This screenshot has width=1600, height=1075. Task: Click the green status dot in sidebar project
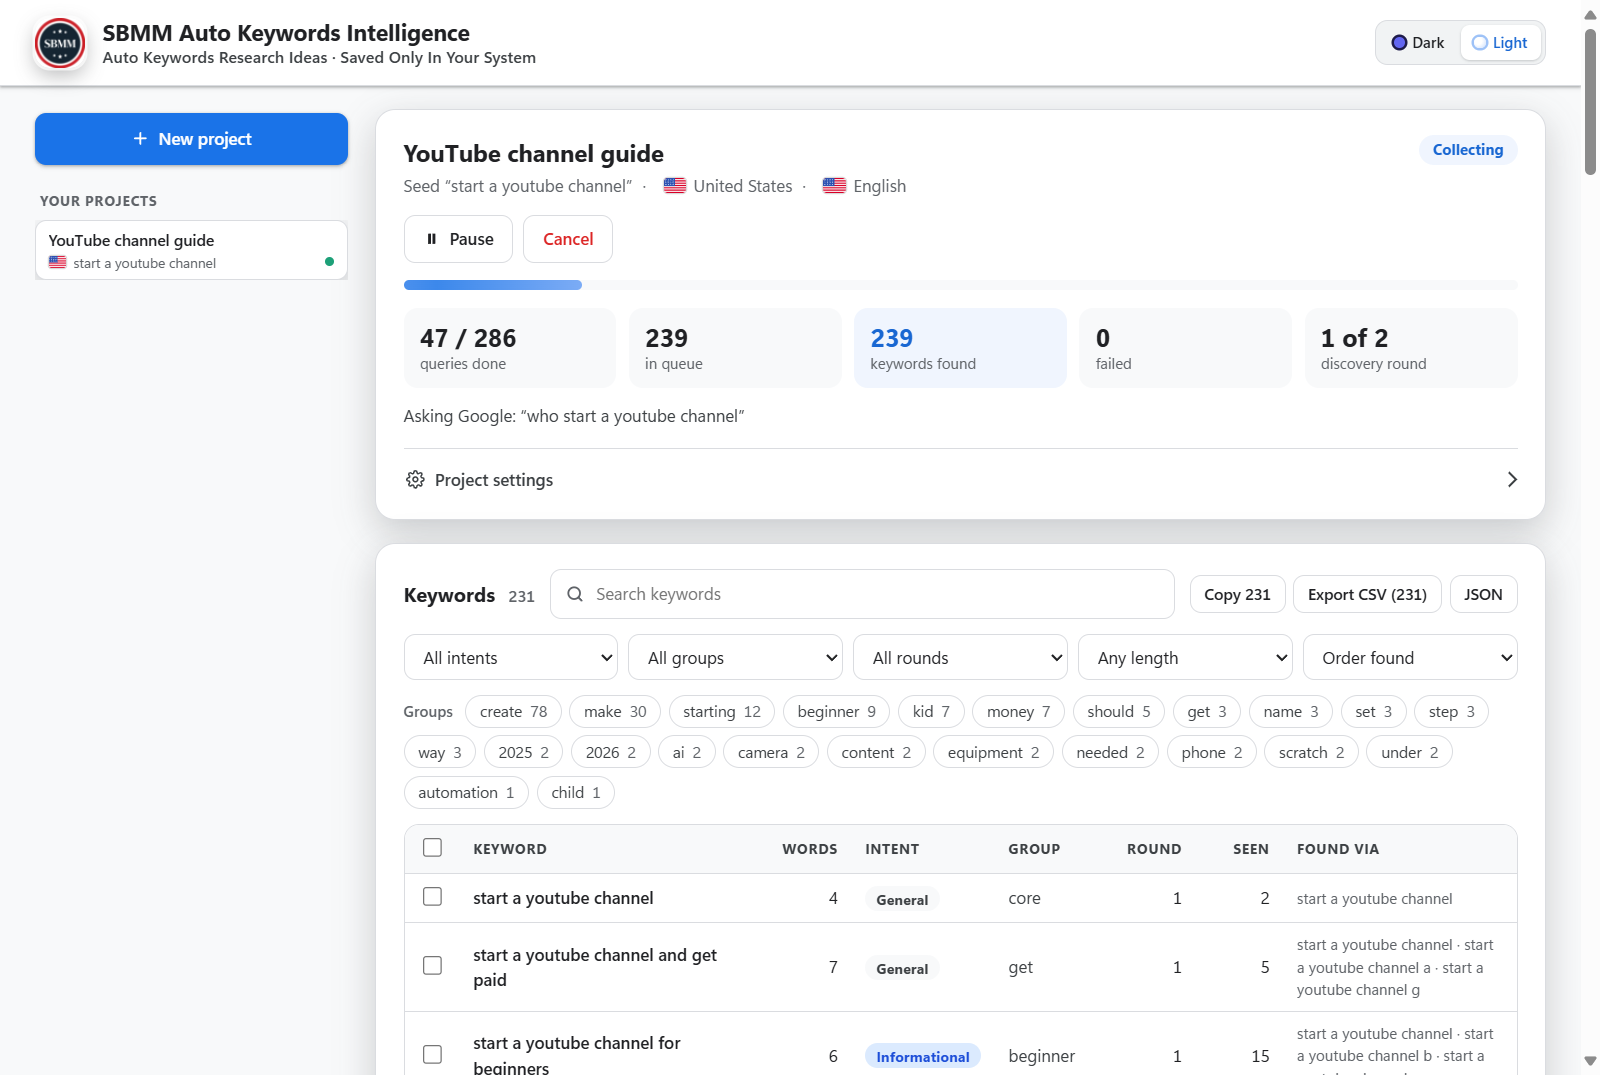click(x=329, y=262)
